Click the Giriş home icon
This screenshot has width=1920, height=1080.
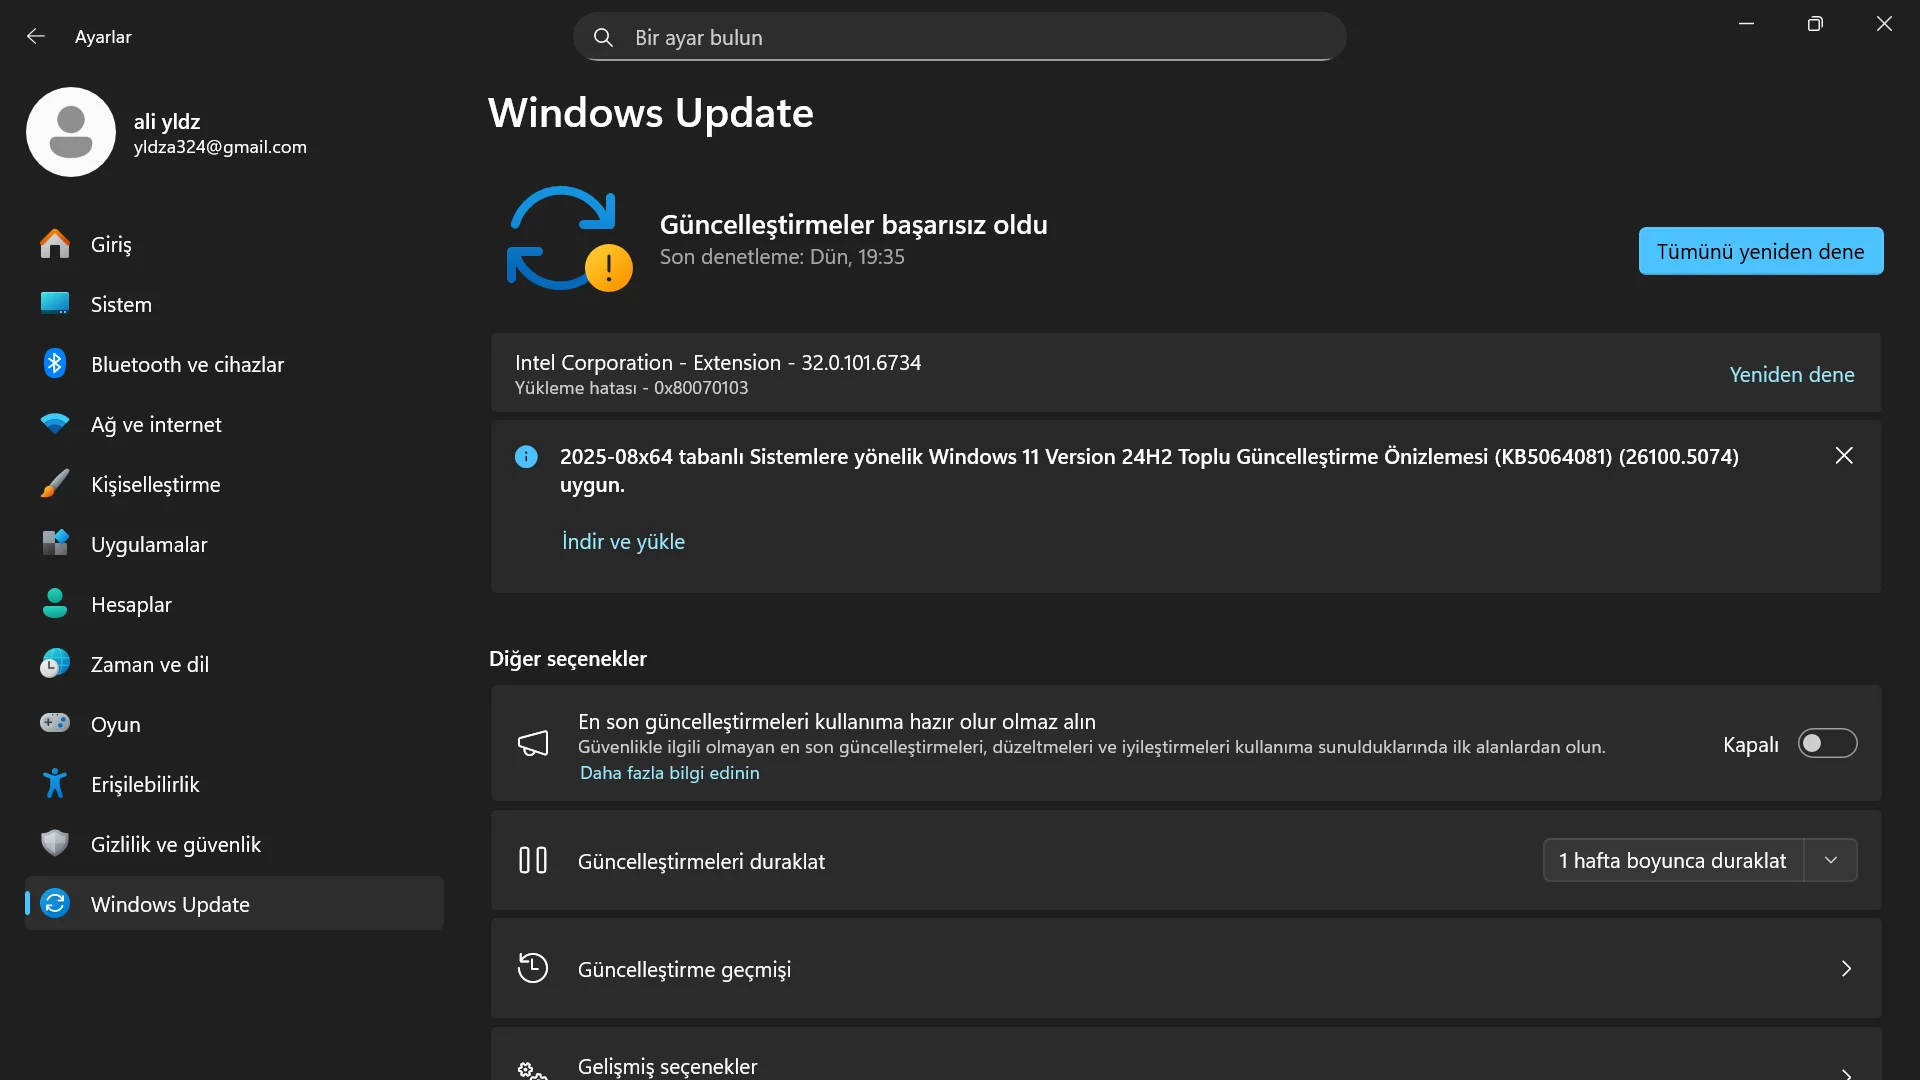tap(55, 244)
